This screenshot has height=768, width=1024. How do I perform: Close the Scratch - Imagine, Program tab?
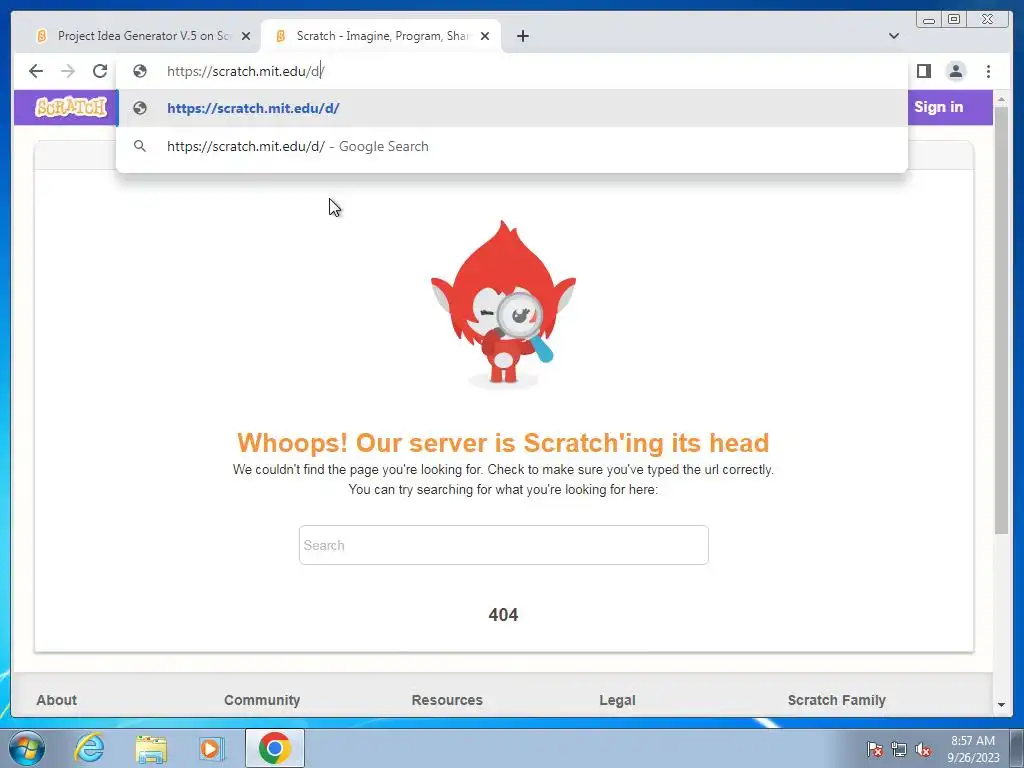(x=485, y=36)
